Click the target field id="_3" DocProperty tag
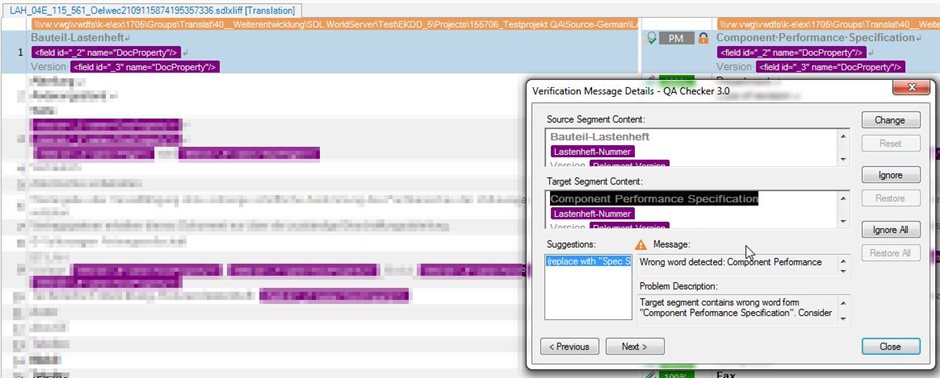 tap(831, 67)
